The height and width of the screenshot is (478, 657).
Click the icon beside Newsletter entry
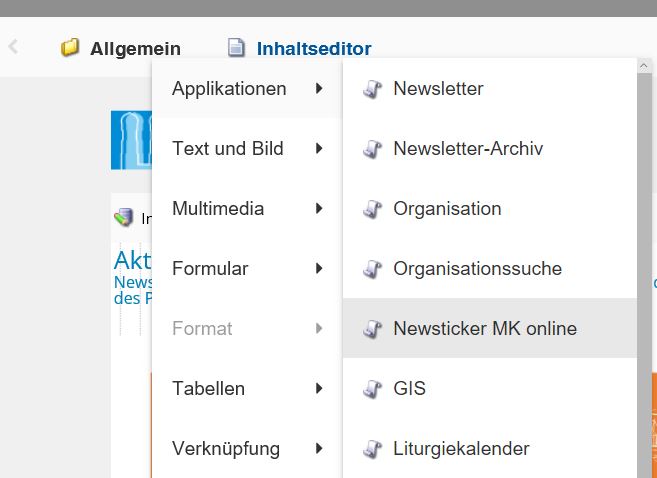372,89
